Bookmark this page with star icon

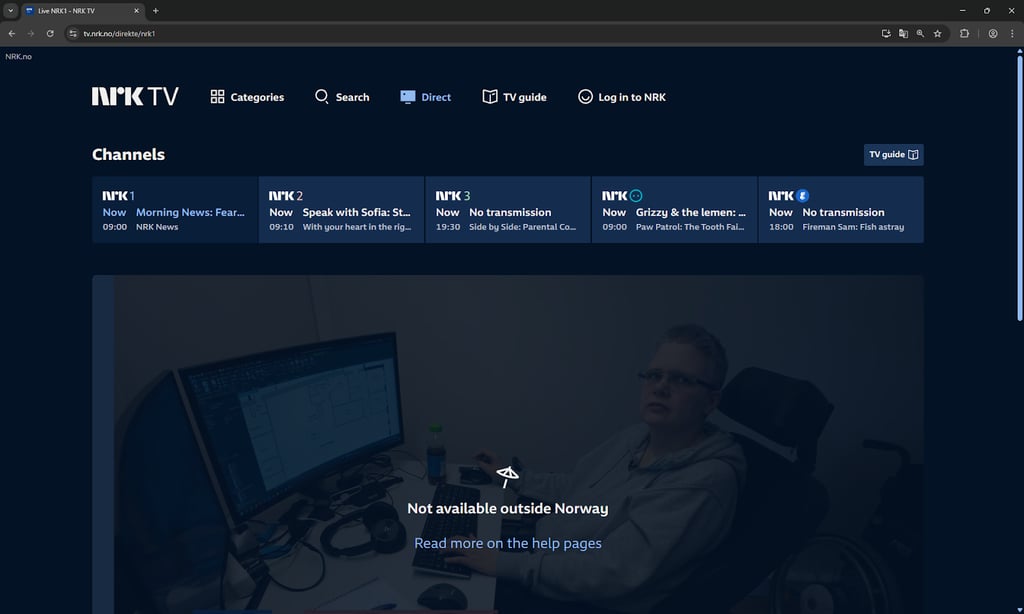point(937,33)
